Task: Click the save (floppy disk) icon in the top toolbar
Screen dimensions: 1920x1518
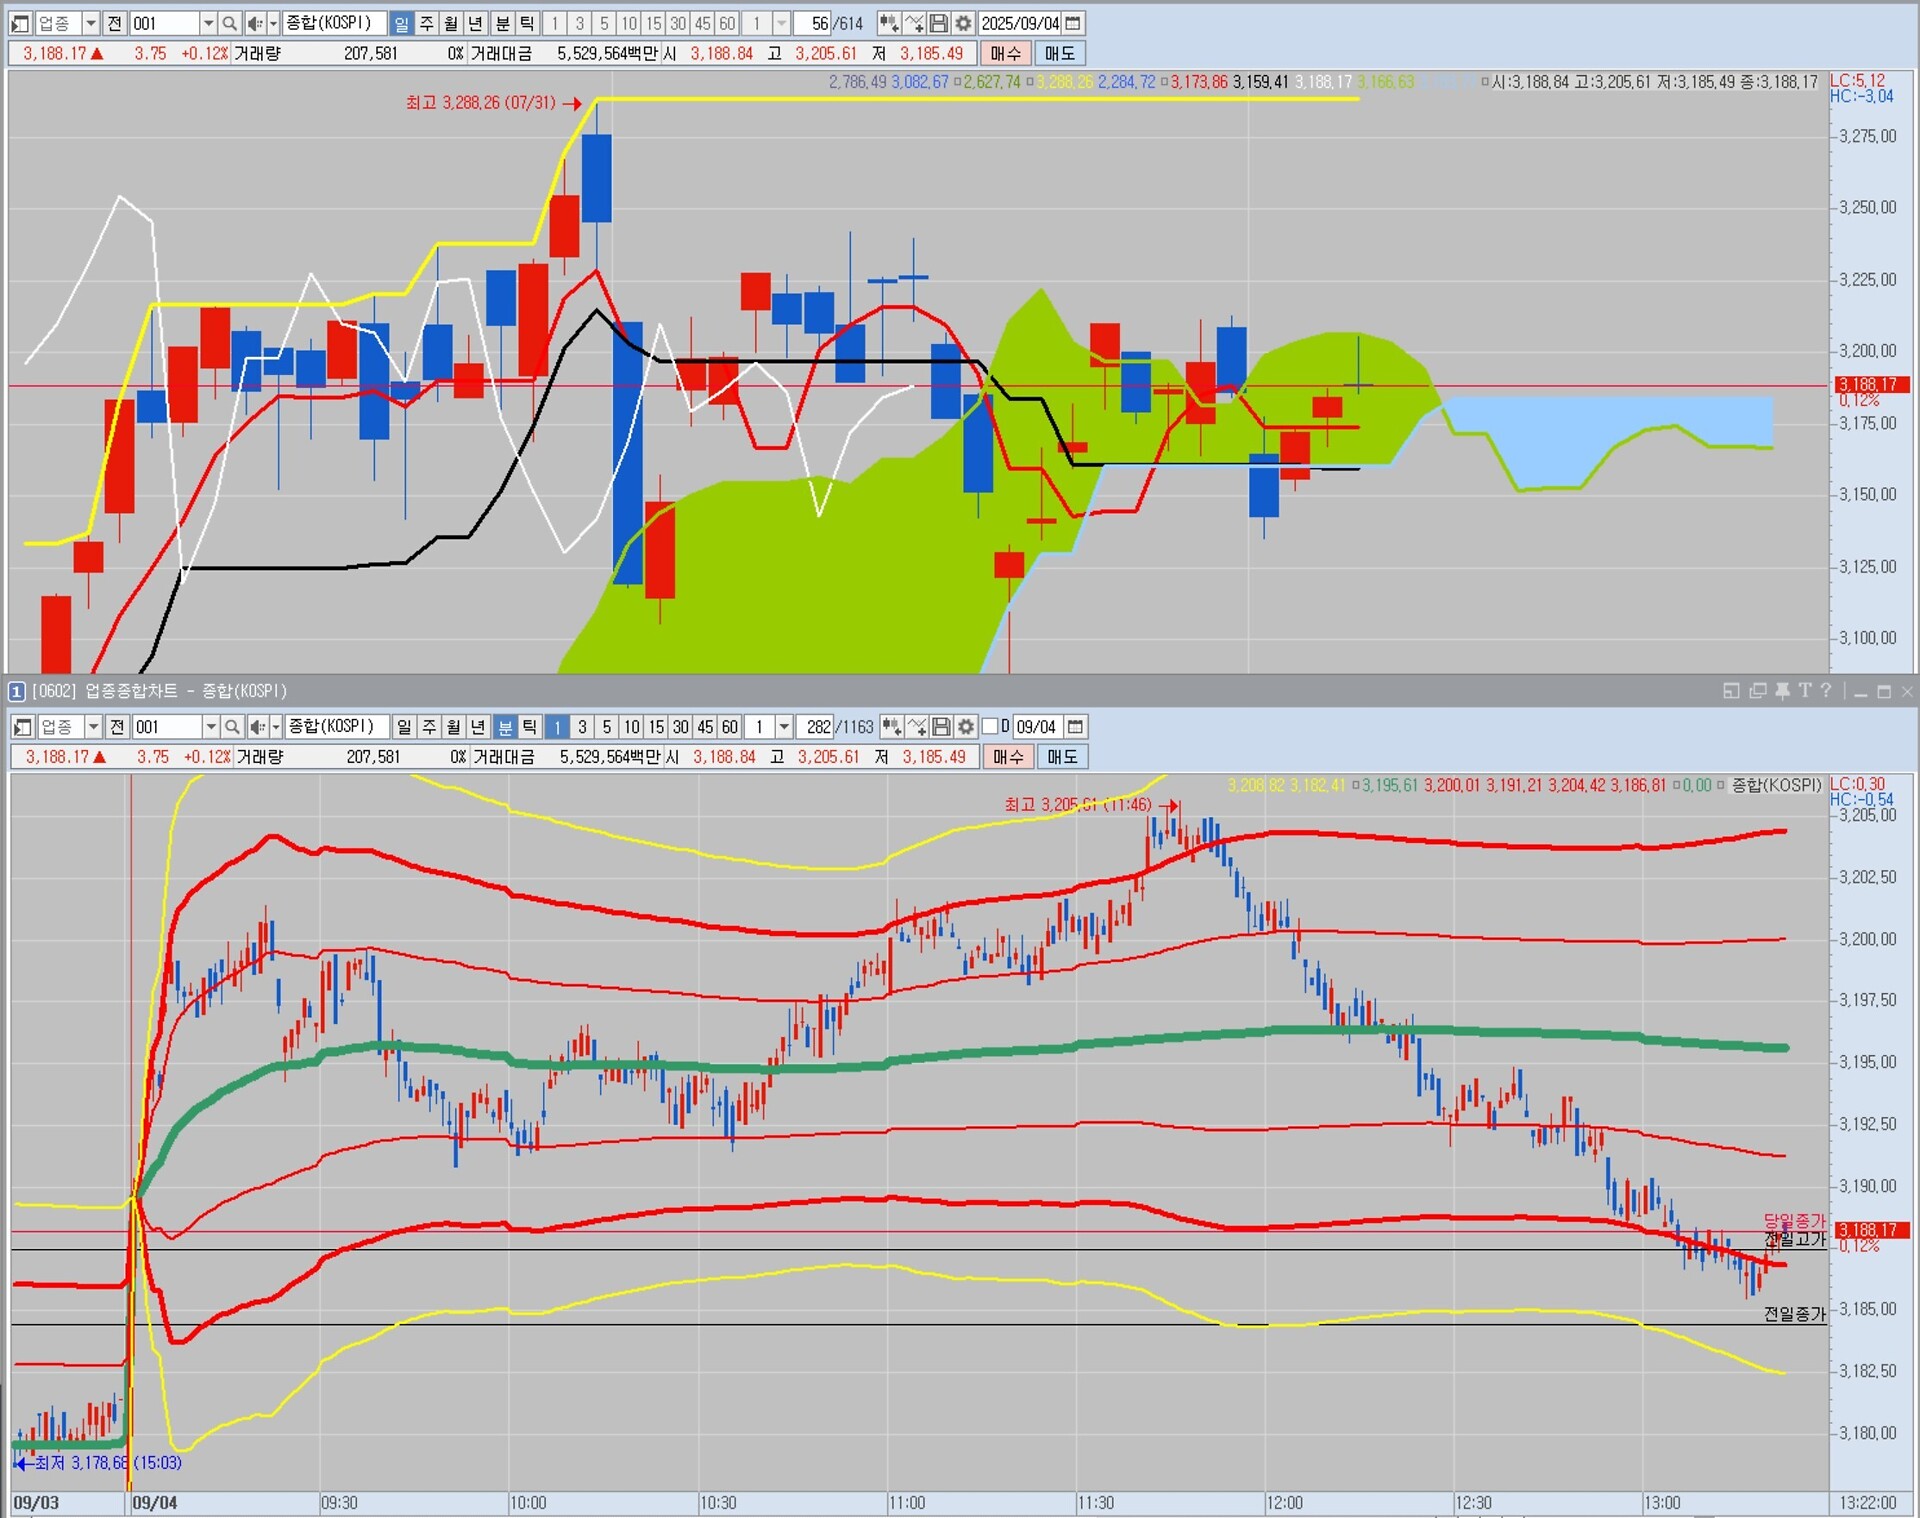Action: click(x=939, y=23)
